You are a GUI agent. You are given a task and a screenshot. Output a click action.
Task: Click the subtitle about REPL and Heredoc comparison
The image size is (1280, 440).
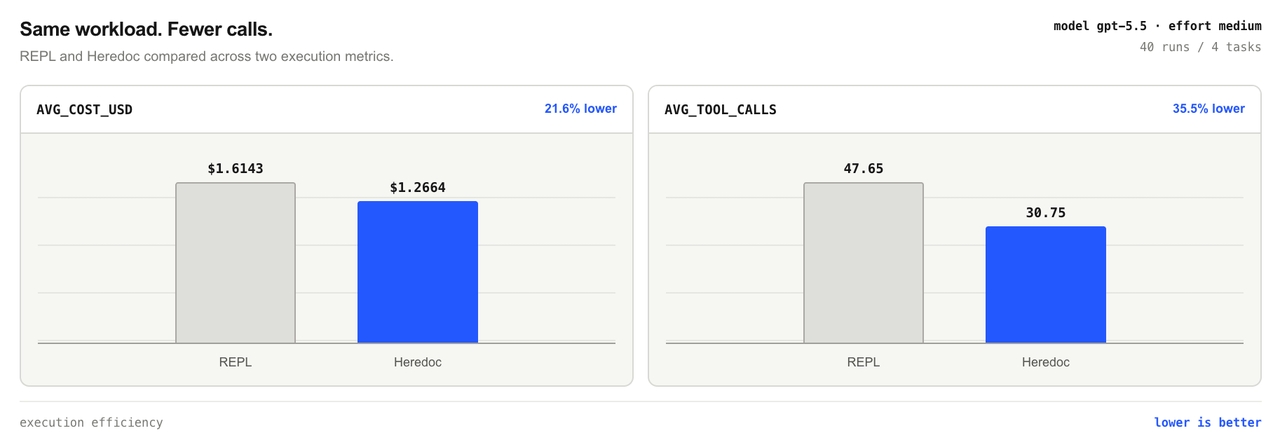click(x=207, y=57)
